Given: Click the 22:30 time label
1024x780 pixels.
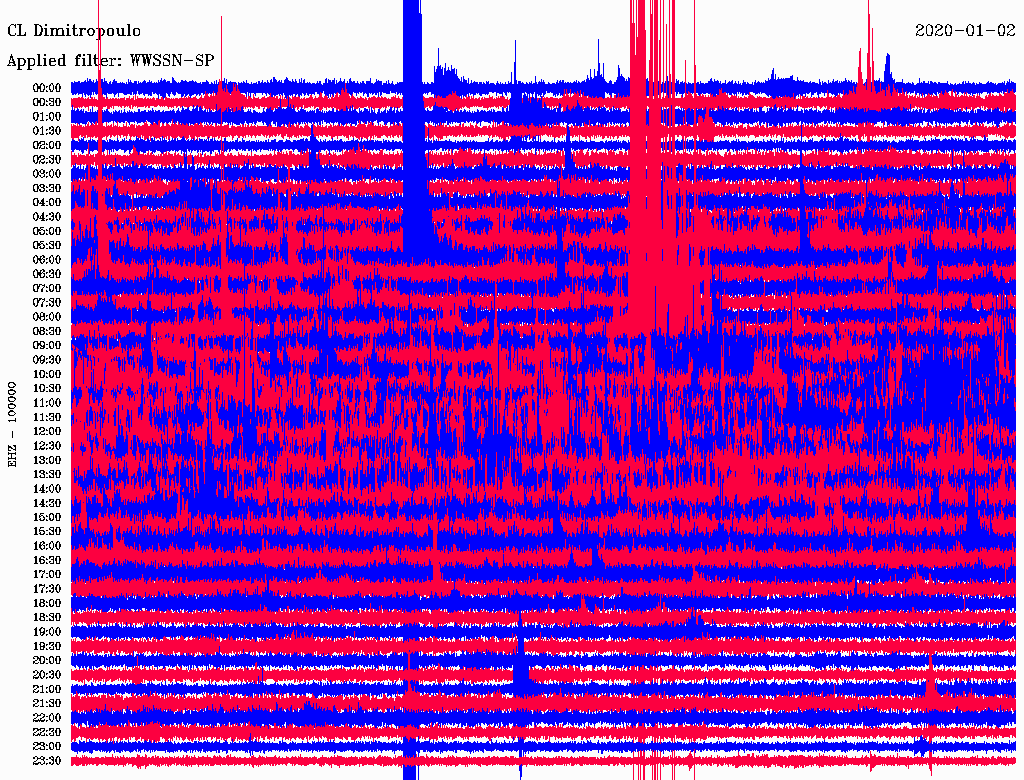Looking at the screenshot, I should coord(47,732).
